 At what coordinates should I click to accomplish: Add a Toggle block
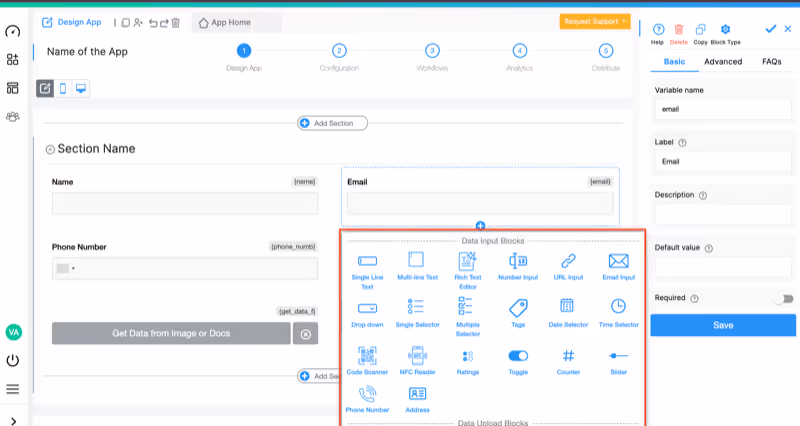pos(518,362)
